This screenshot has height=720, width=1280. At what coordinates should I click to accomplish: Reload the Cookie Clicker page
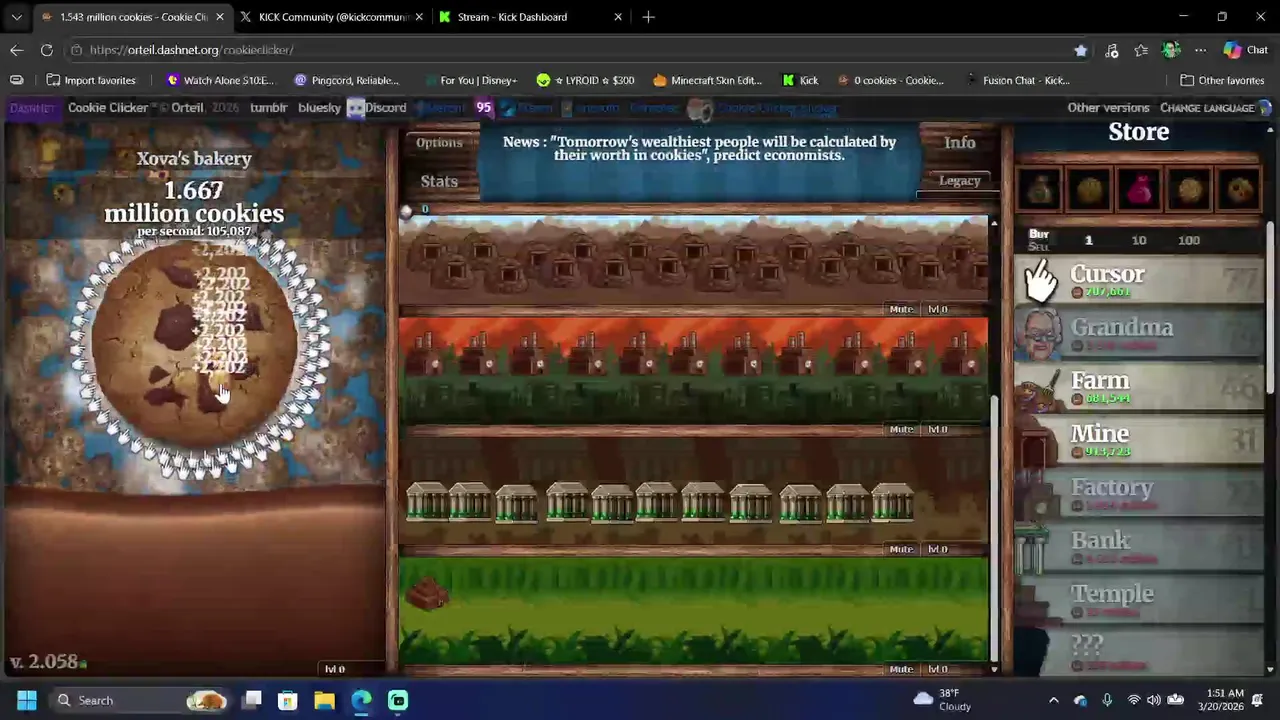point(47,50)
